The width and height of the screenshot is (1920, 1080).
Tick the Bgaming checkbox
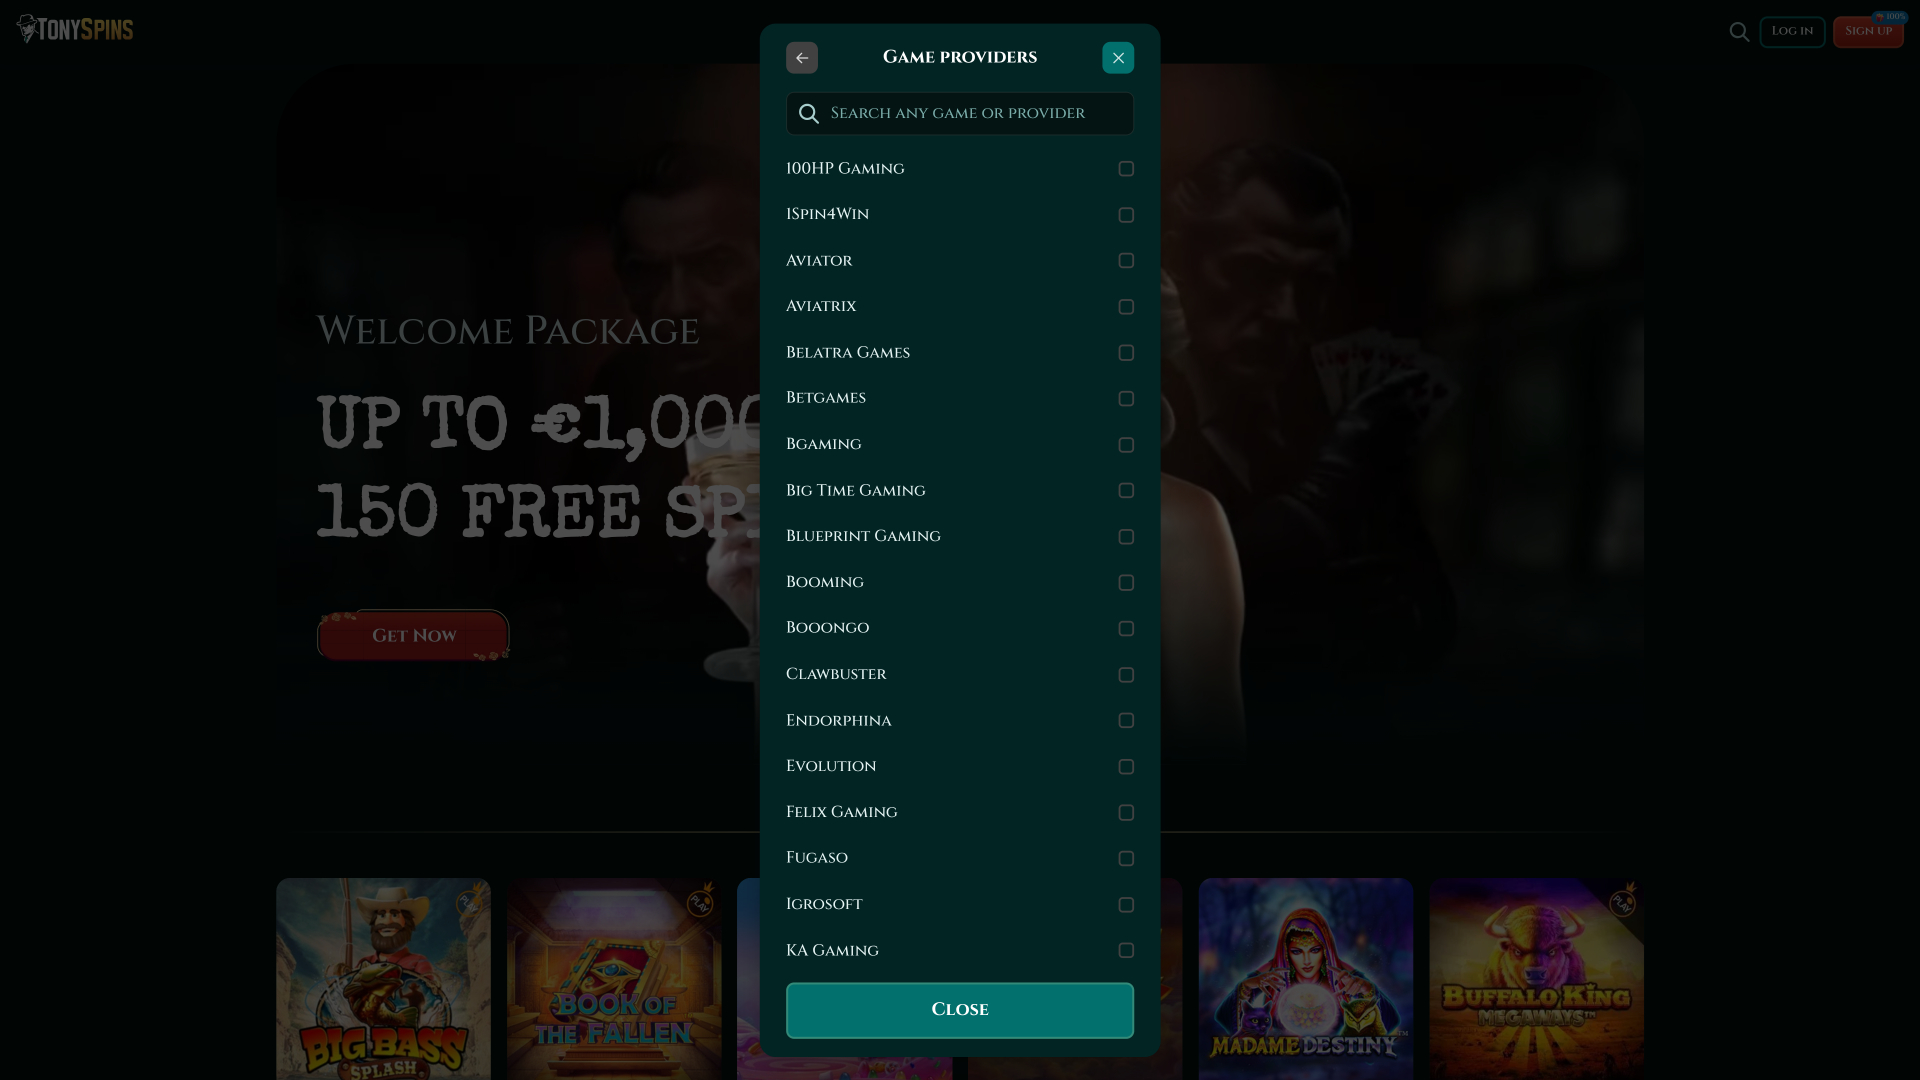(1126, 445)
